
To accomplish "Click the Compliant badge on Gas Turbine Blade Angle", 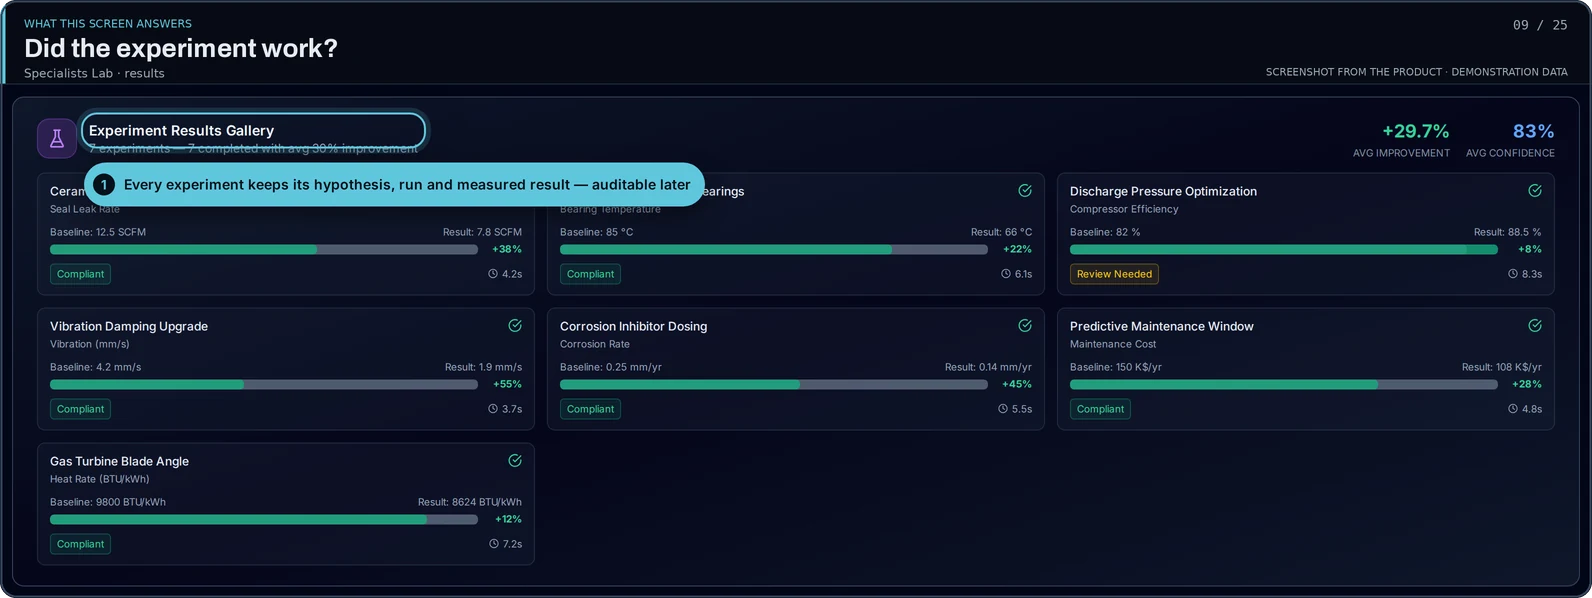I will point(80,544).
